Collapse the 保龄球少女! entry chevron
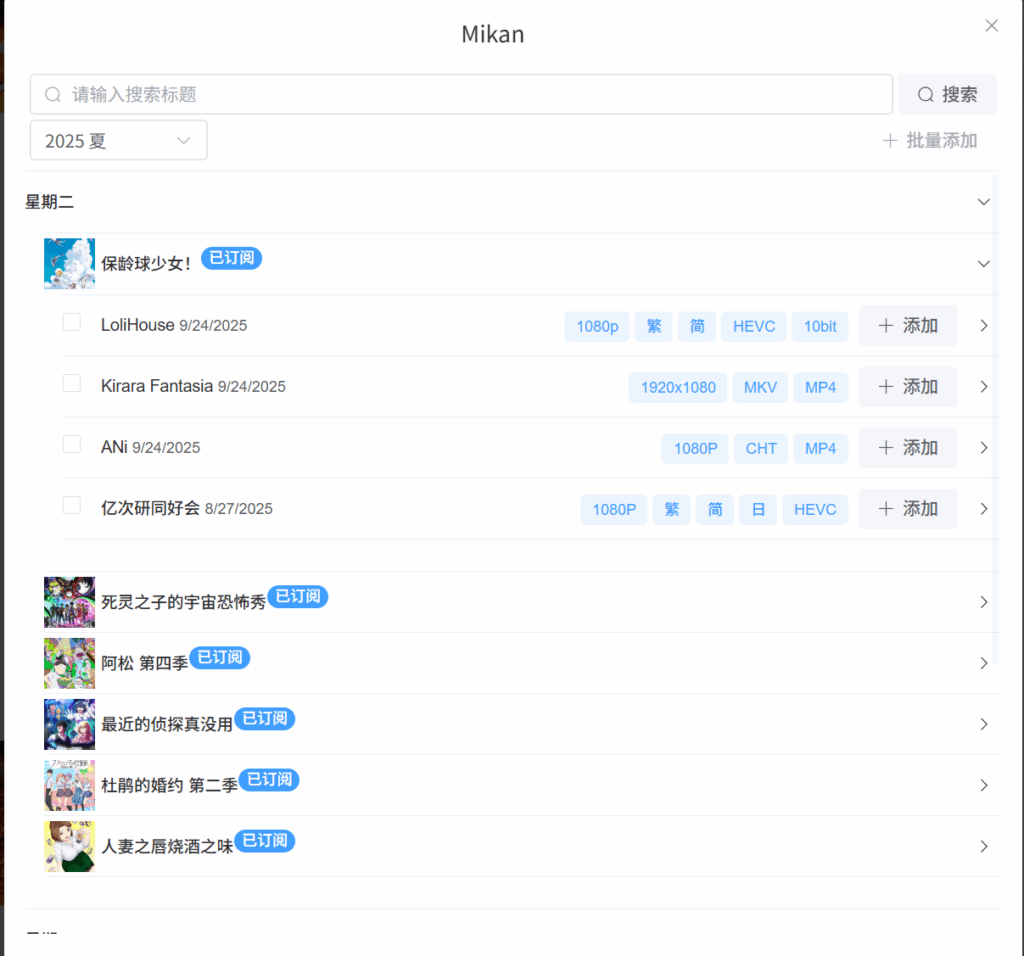This screenshot has width=1024, height=956. click(983, 264)
